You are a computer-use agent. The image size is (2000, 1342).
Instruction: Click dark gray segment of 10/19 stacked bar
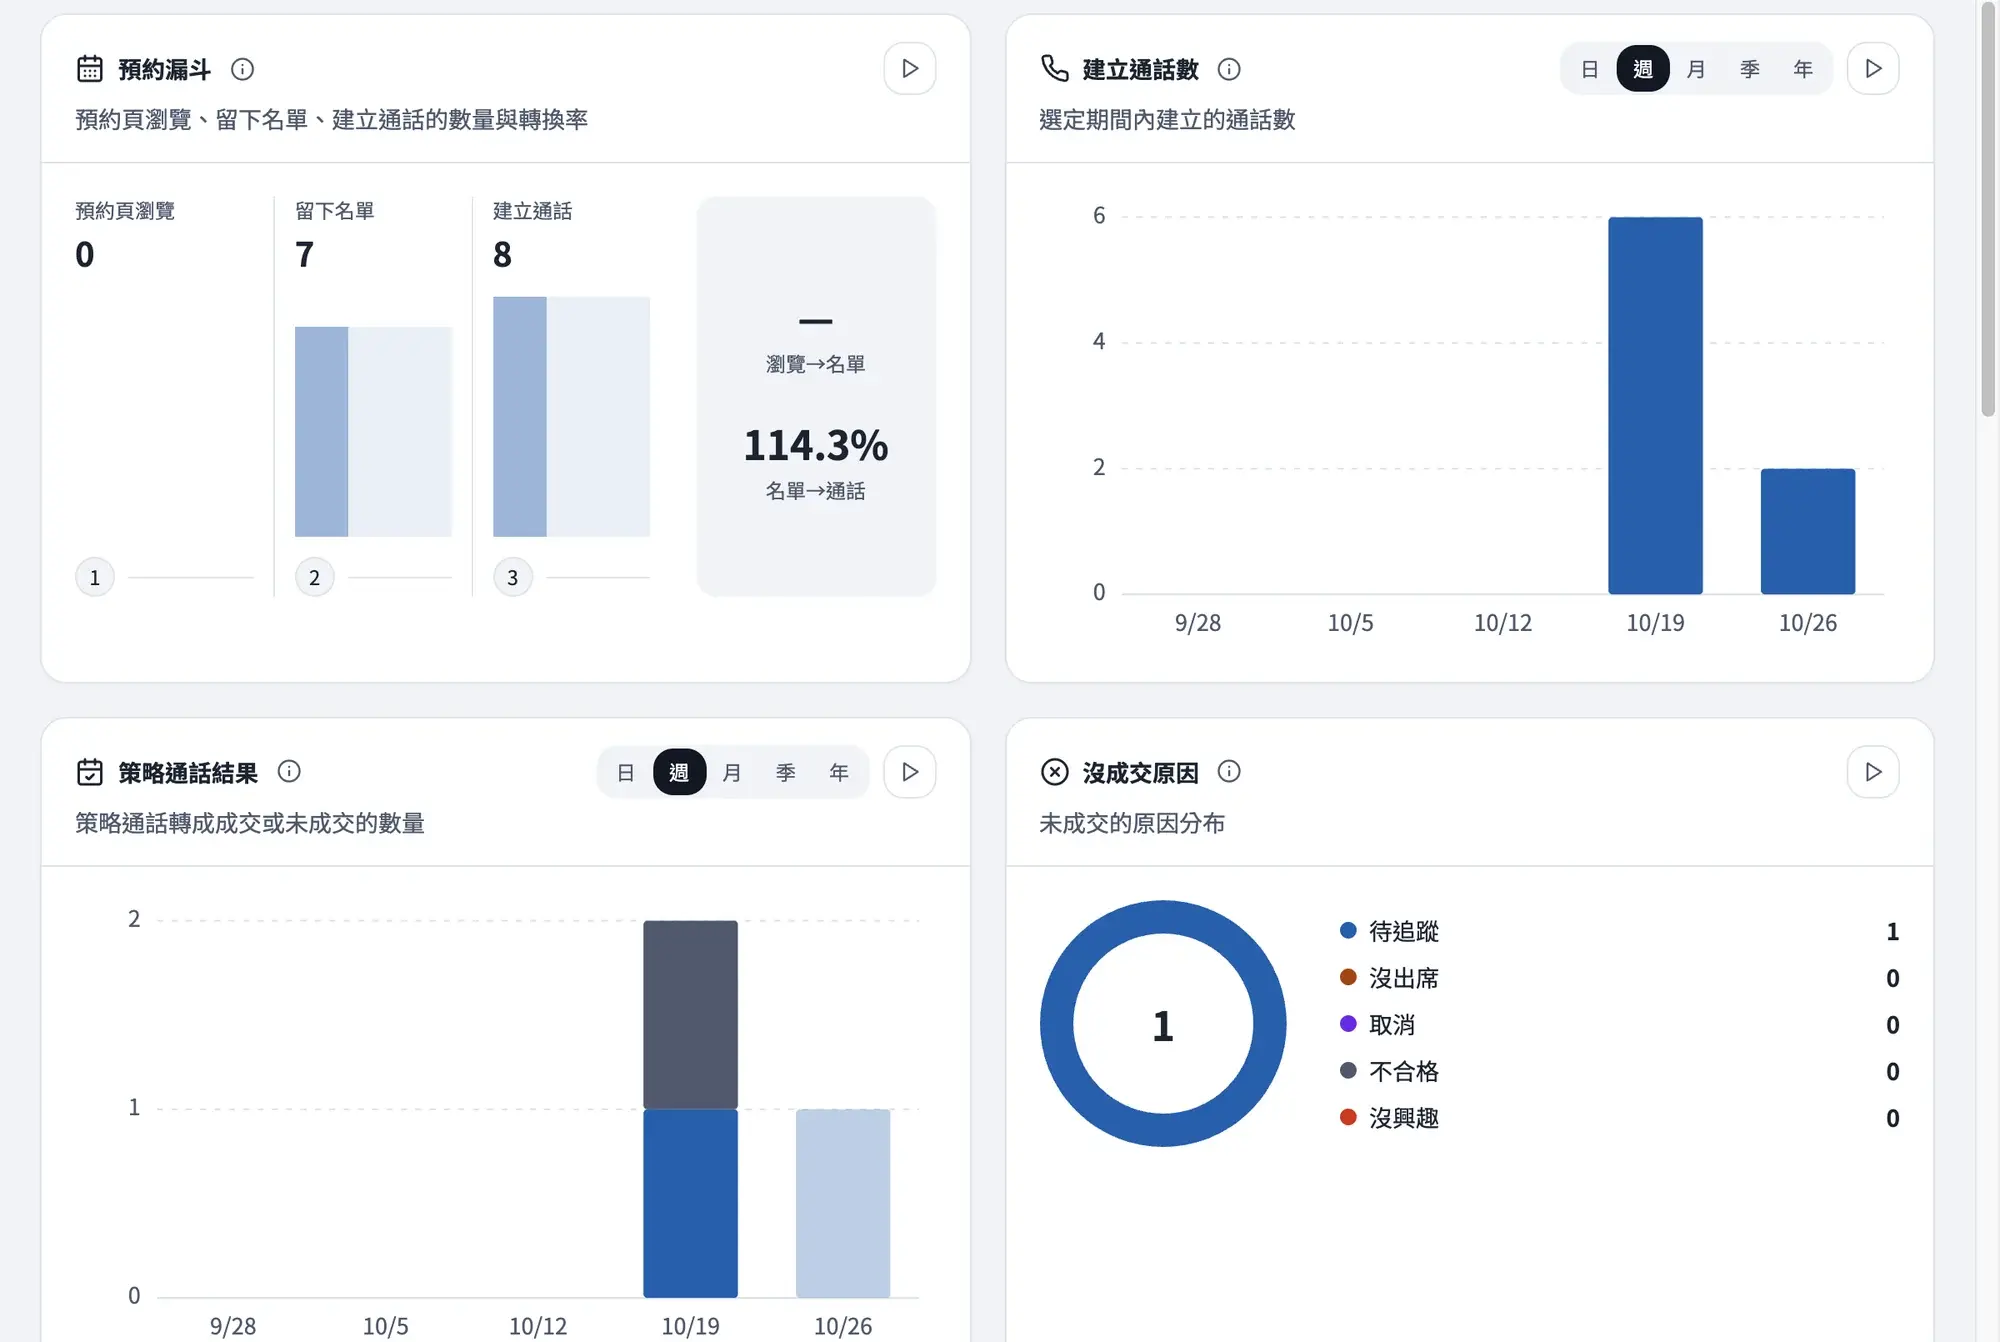coord(690,1014)
